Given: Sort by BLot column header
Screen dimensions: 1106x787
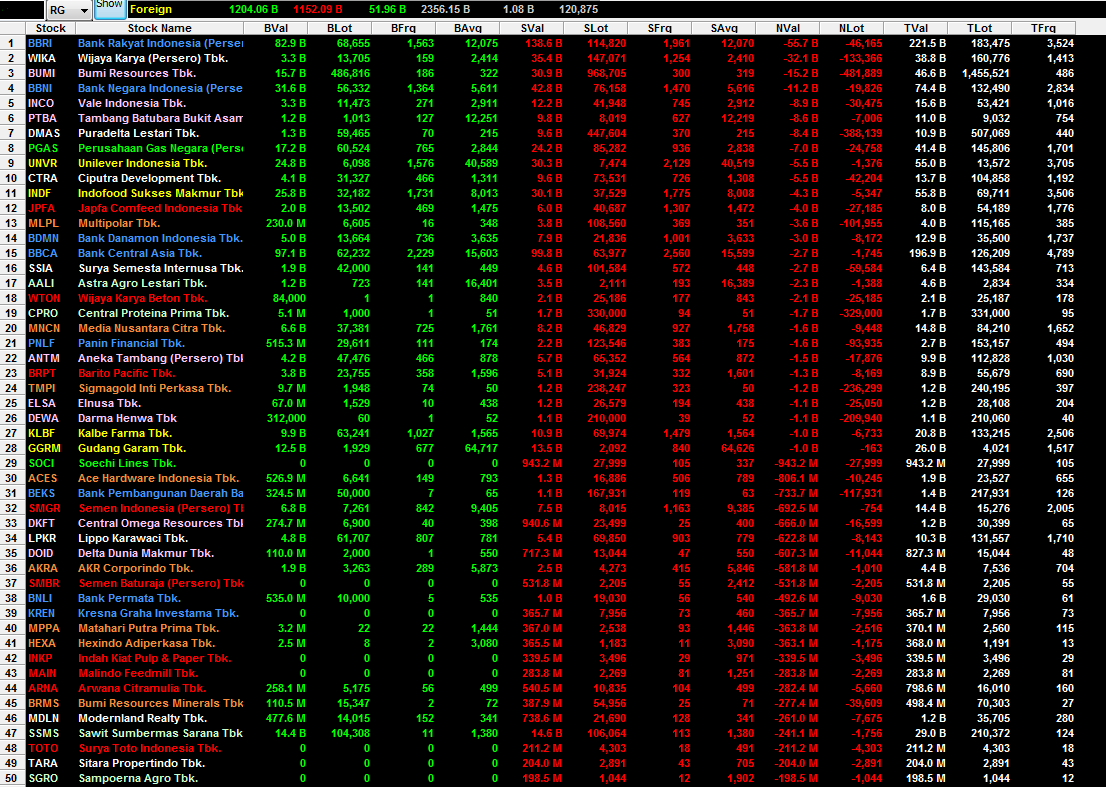Looking at the screenshot, I should pos(339,28).
